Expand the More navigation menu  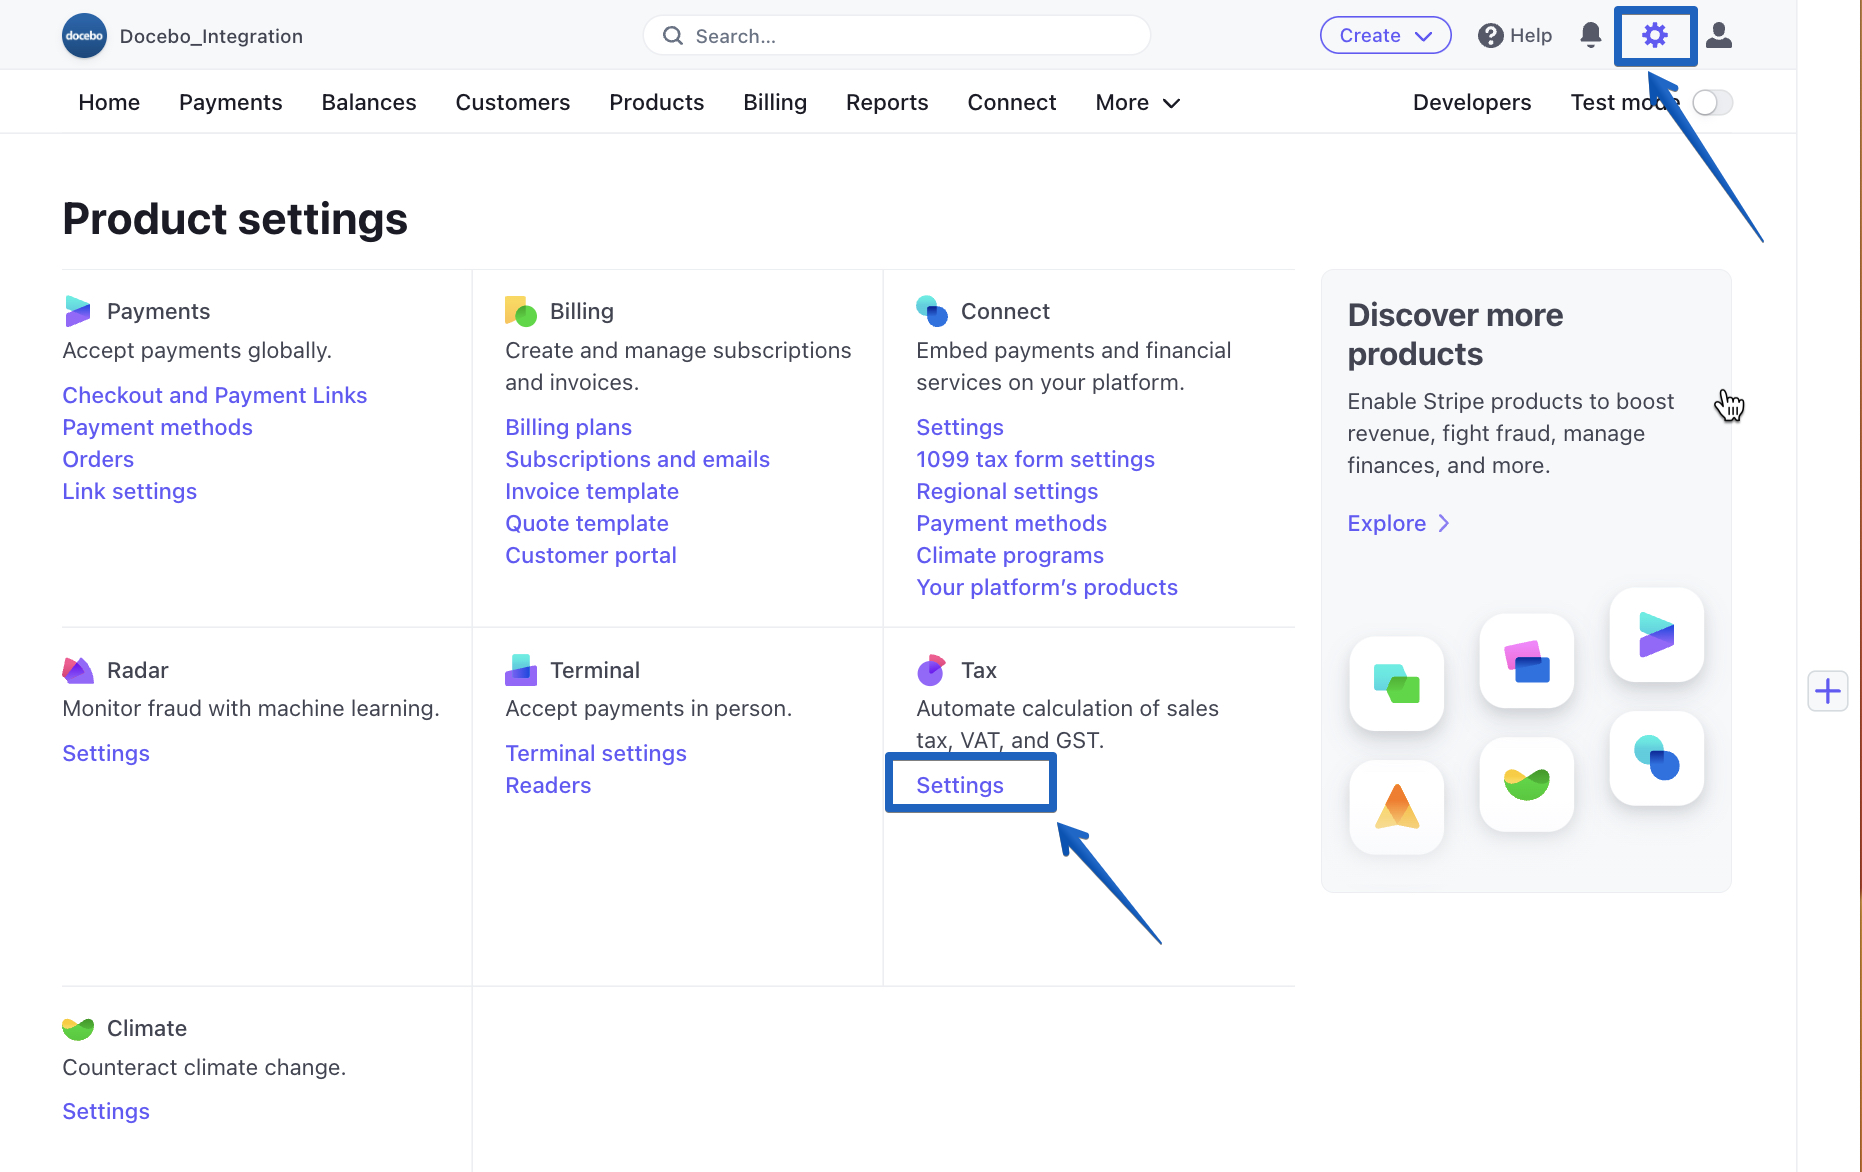1138,103
